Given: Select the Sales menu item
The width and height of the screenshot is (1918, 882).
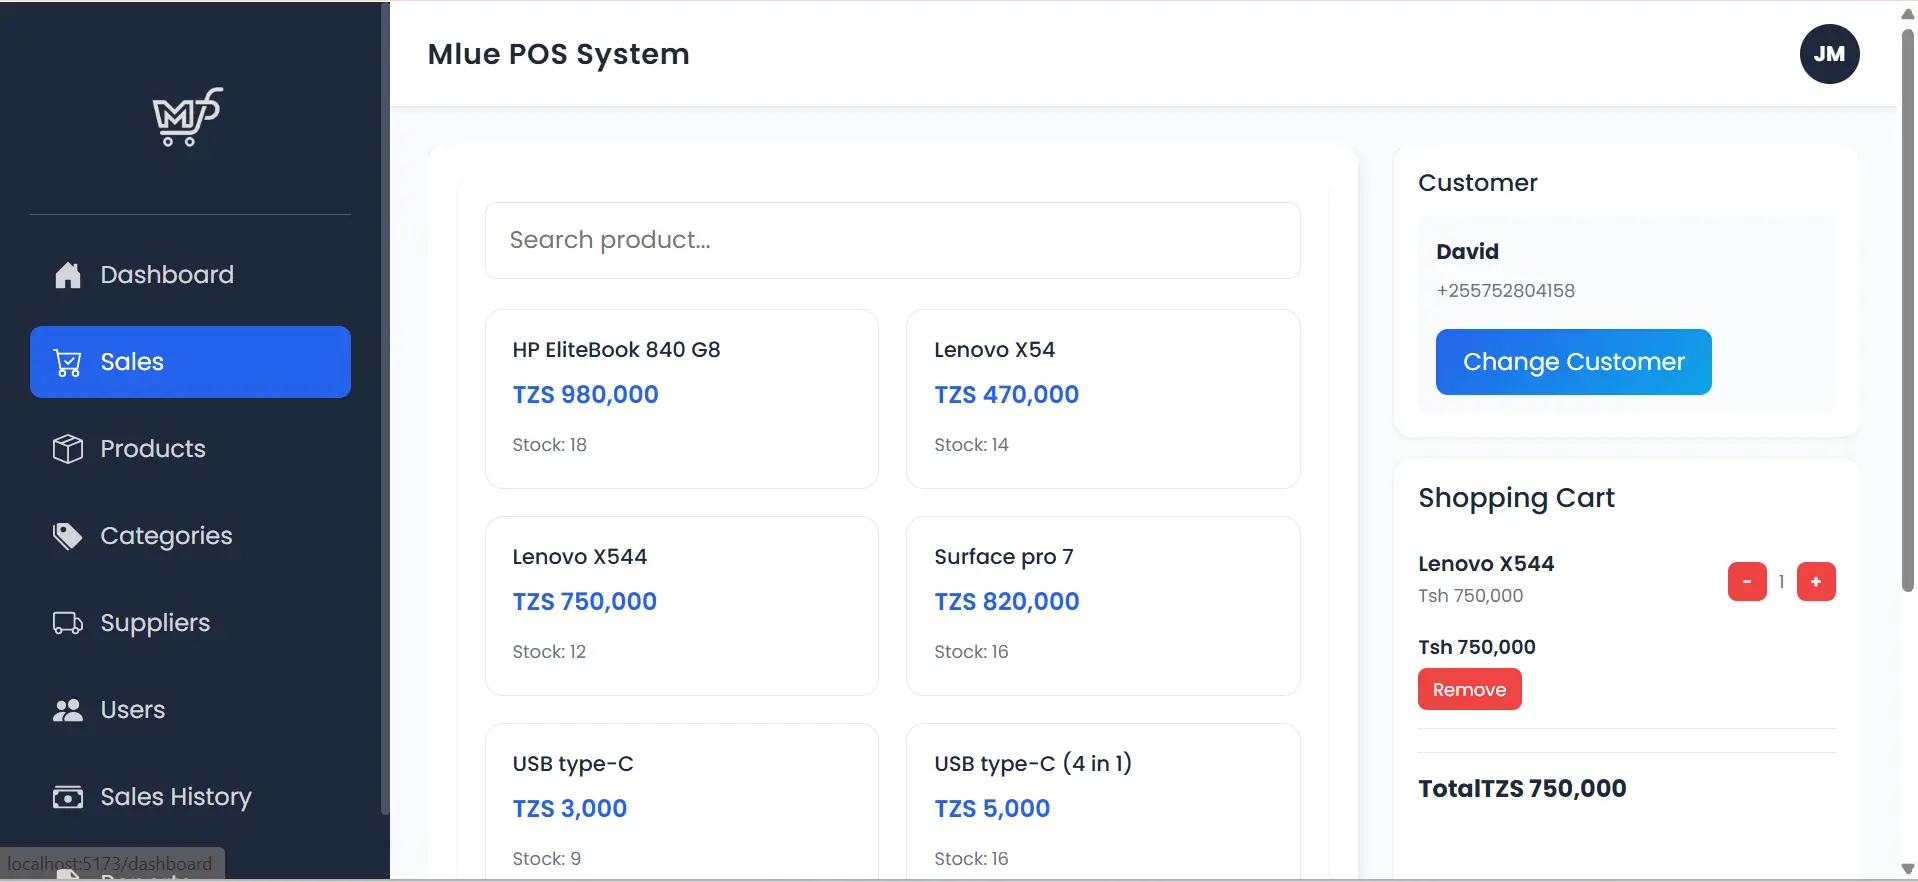Looking at the screenshot, I should click(190, 362).
